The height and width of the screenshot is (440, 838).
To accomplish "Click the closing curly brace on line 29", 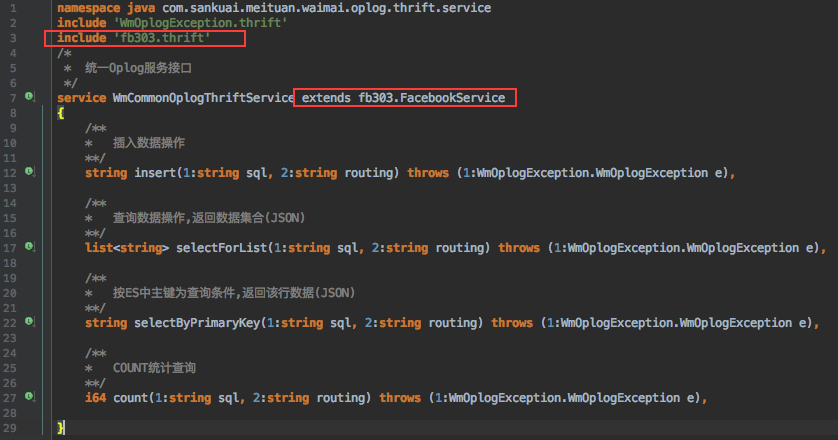I will (60, 427).
